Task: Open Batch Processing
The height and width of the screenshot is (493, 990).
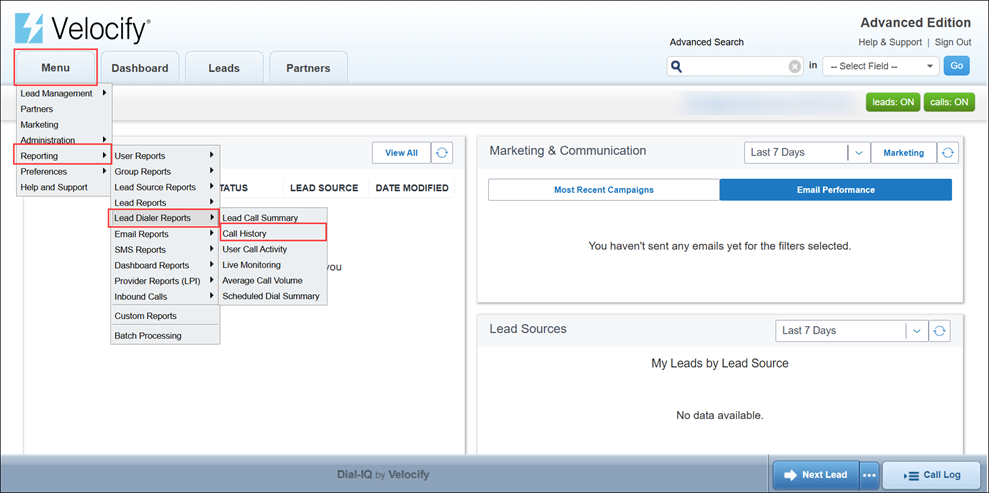Action: pyautogui.click(x=165, y=336)
